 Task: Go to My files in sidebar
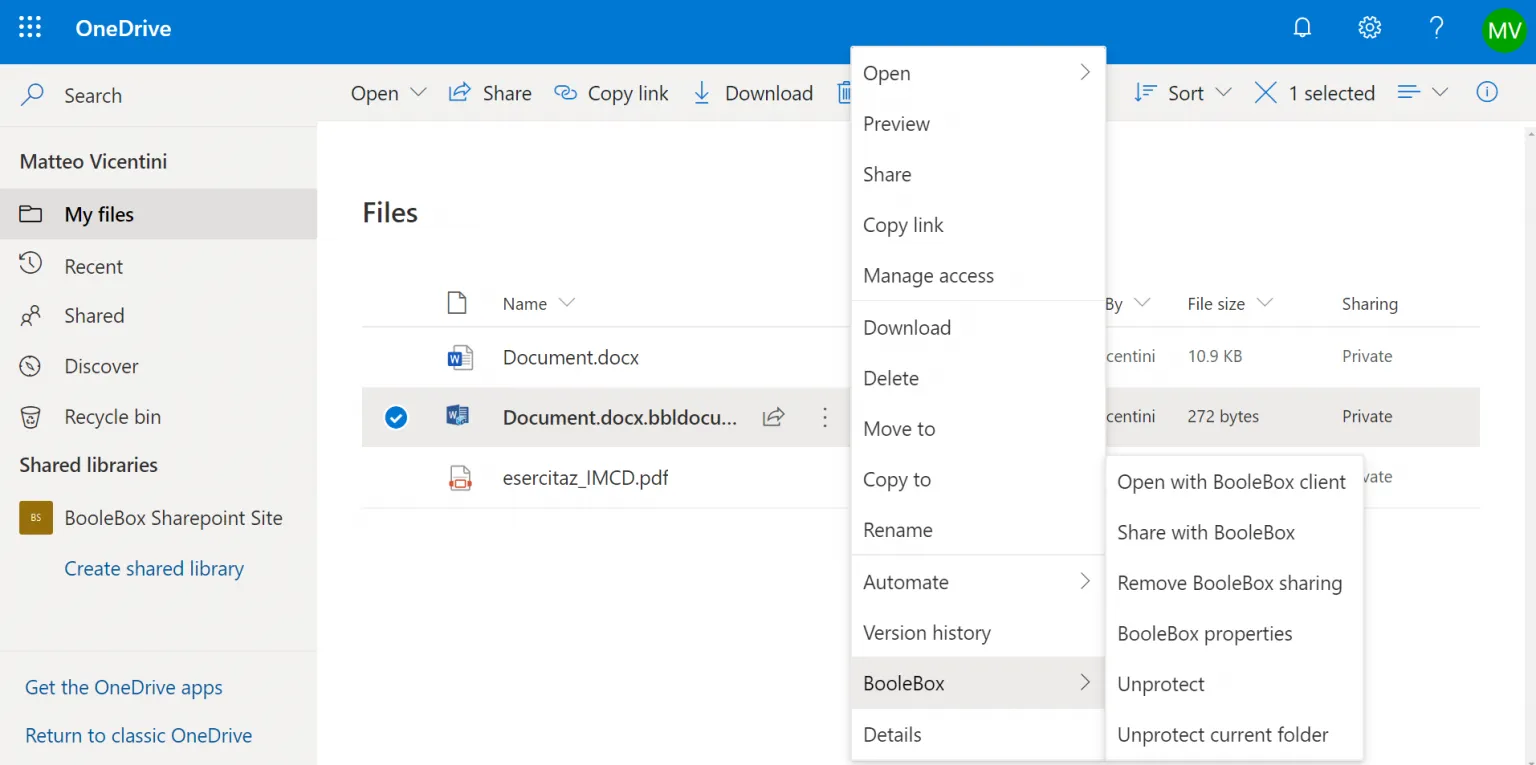(158, 214)
